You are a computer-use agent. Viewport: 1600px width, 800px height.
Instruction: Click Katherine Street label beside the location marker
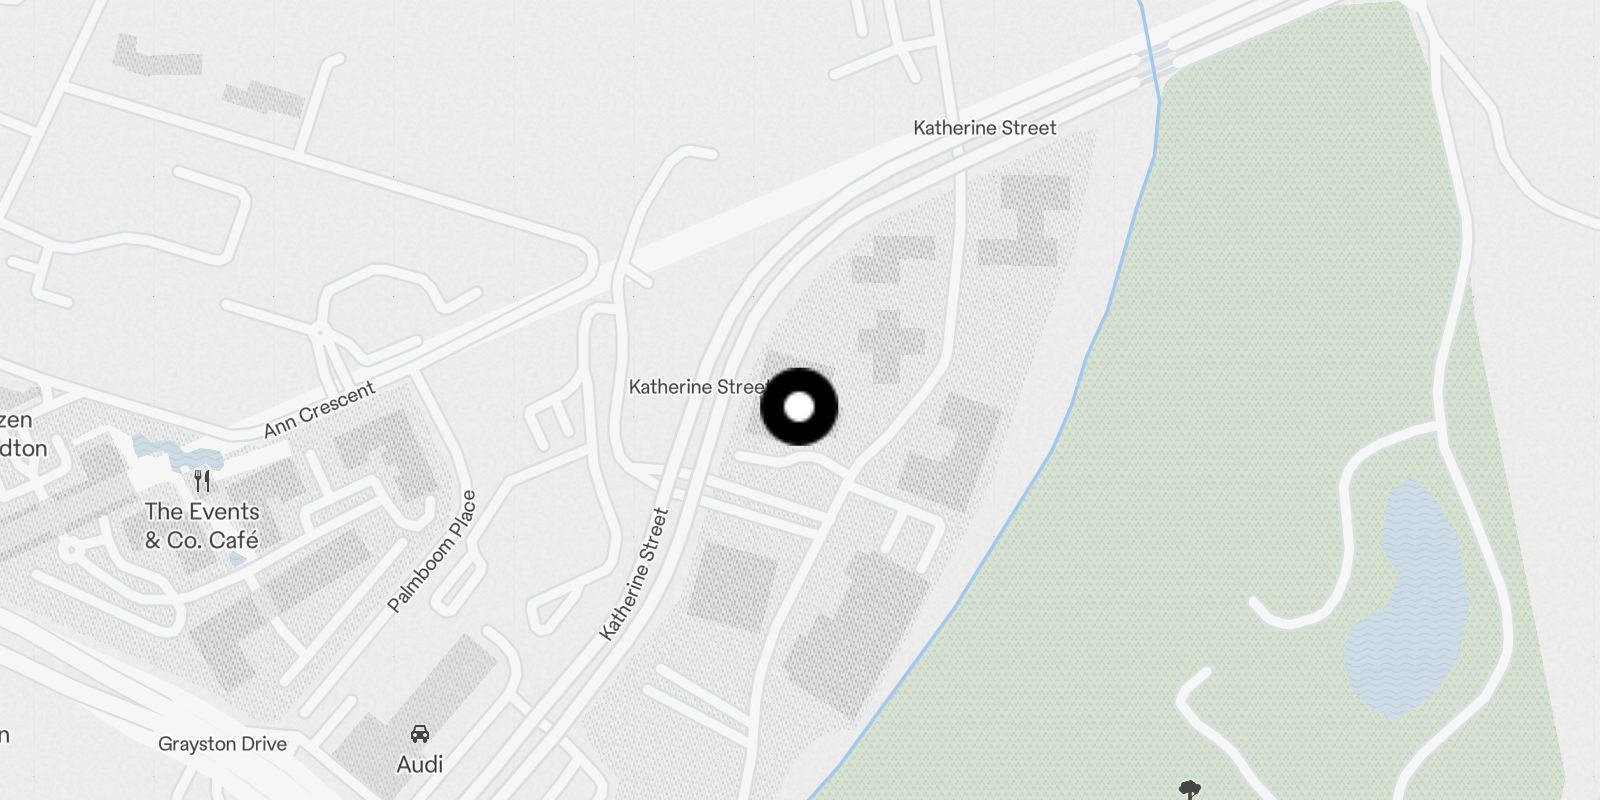697,387
